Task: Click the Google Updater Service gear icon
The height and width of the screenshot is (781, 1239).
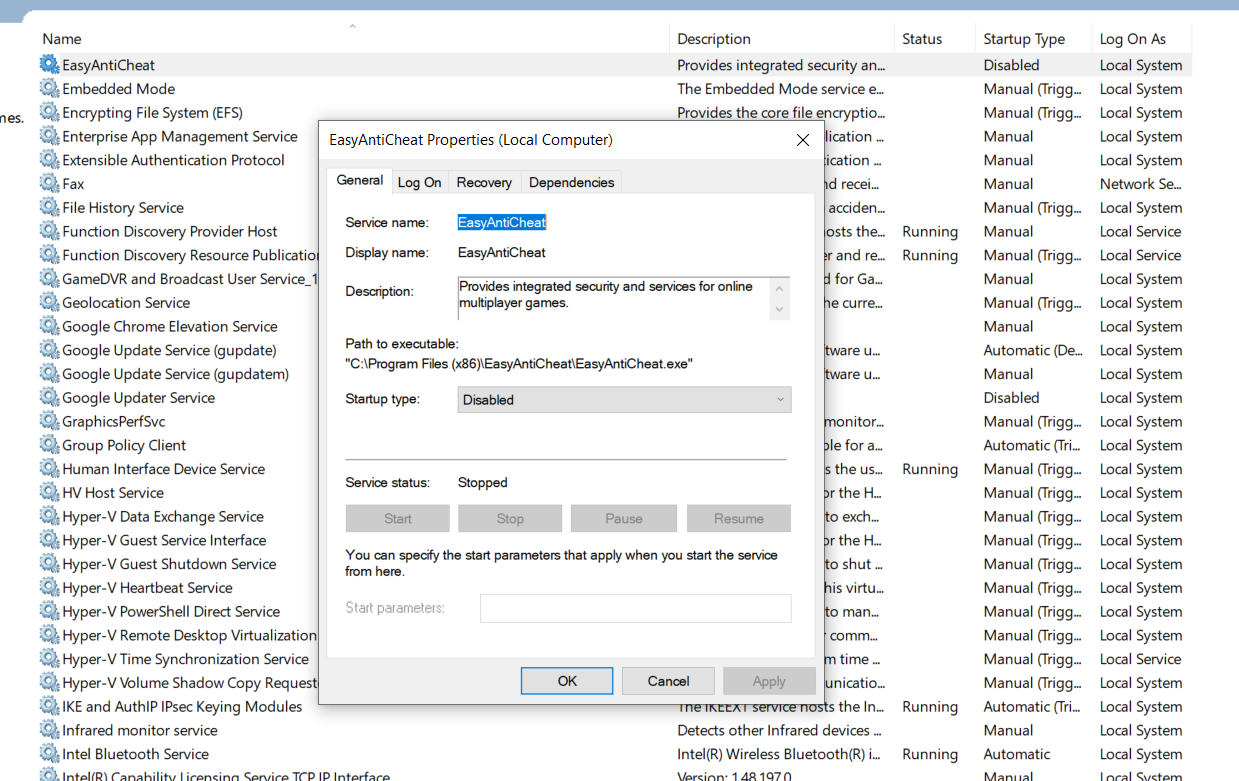Action: pos(49,397)
